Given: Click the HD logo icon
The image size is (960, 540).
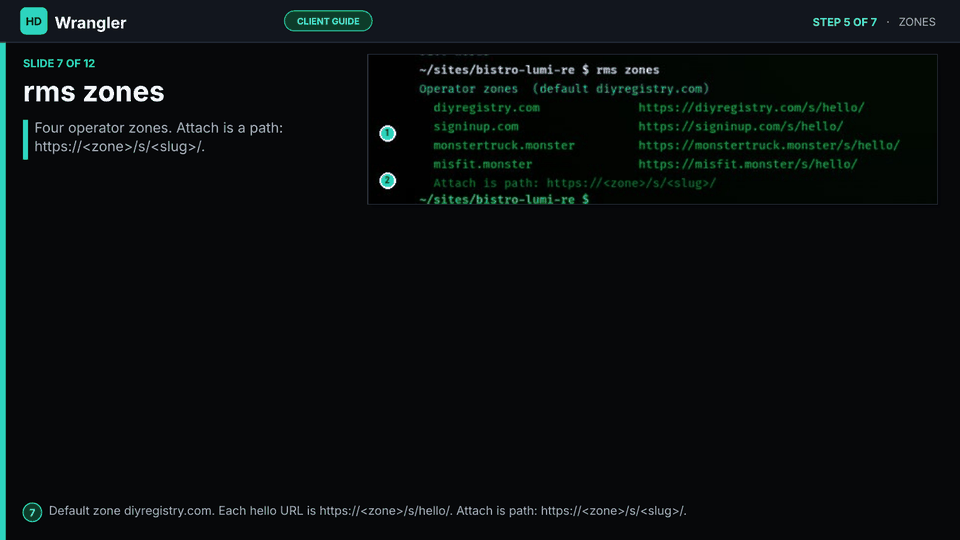Looking at the screenshot, I should [34, 21].
